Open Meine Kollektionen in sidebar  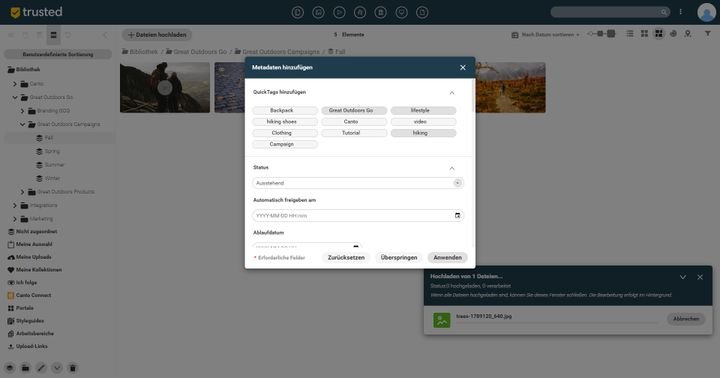tap(35, 270)
